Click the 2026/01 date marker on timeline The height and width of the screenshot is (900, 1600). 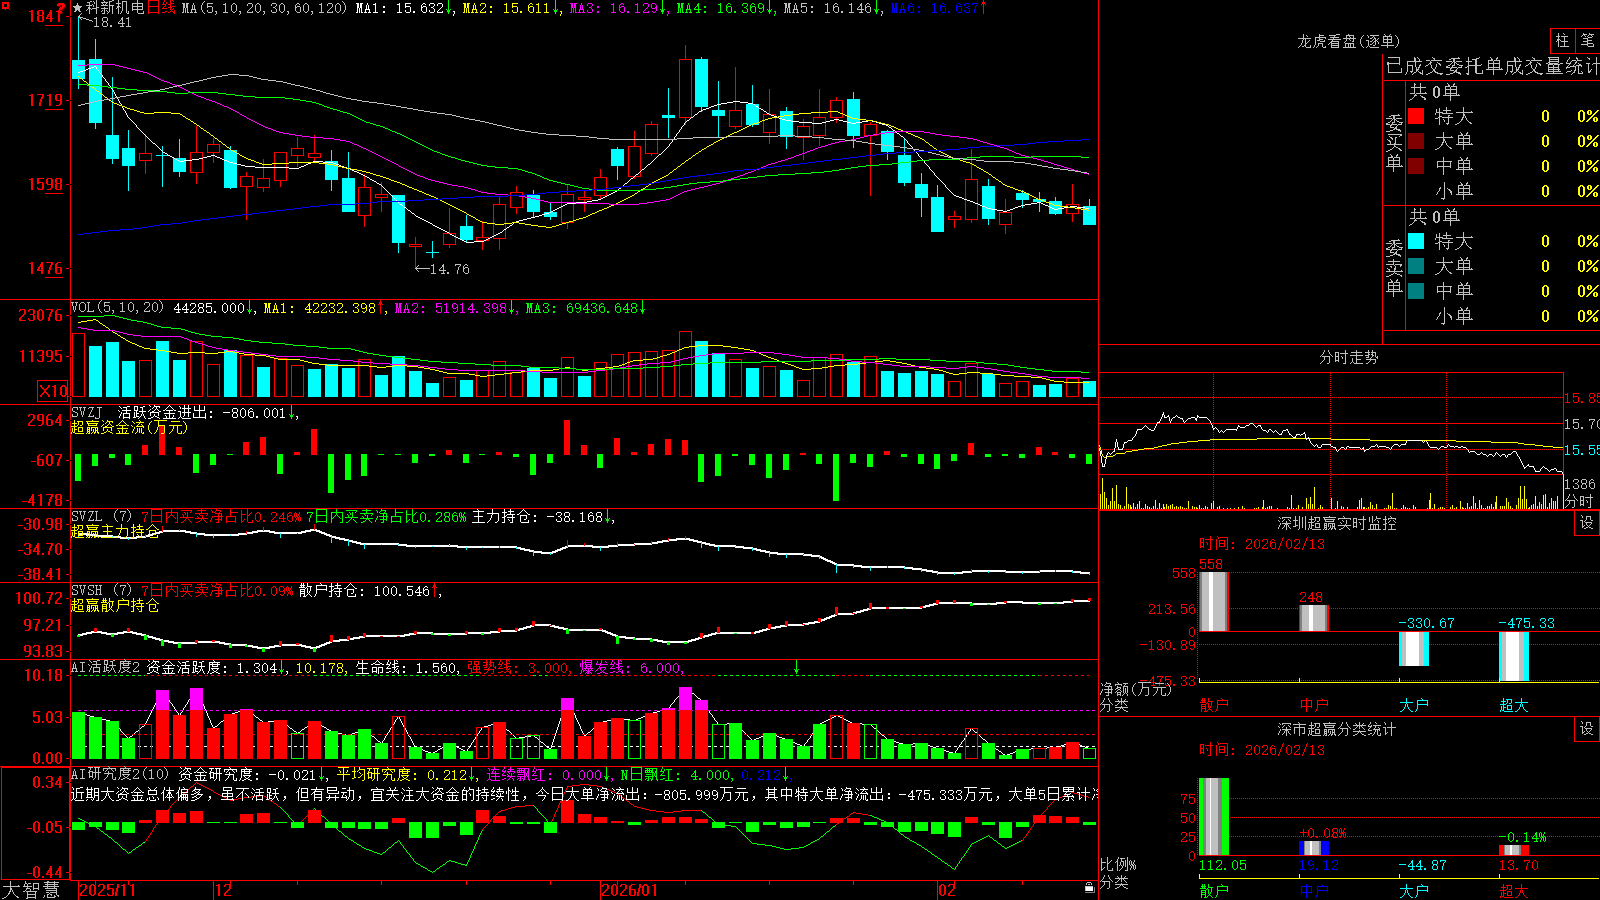(629, 890)
